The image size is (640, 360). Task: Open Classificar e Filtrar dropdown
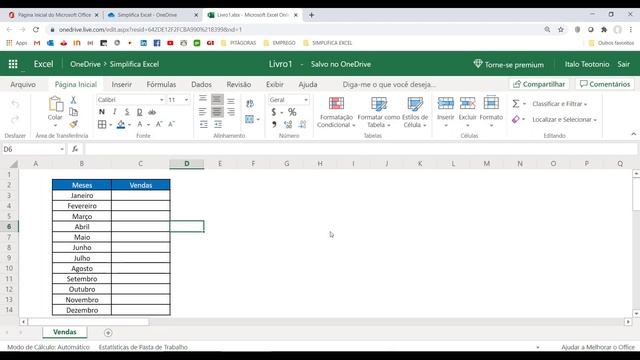click(560, 104)
